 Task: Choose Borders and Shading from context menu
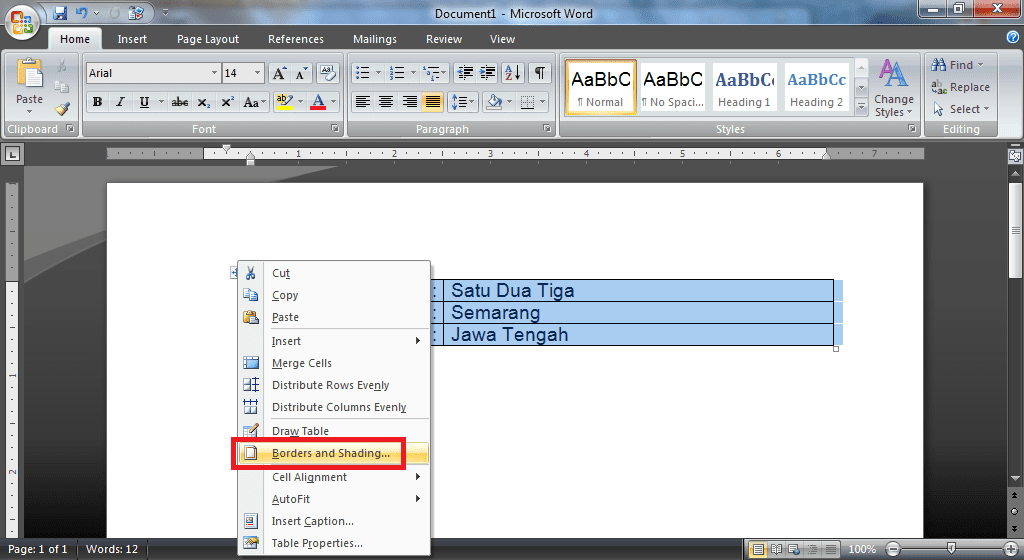tap(330, 453)
